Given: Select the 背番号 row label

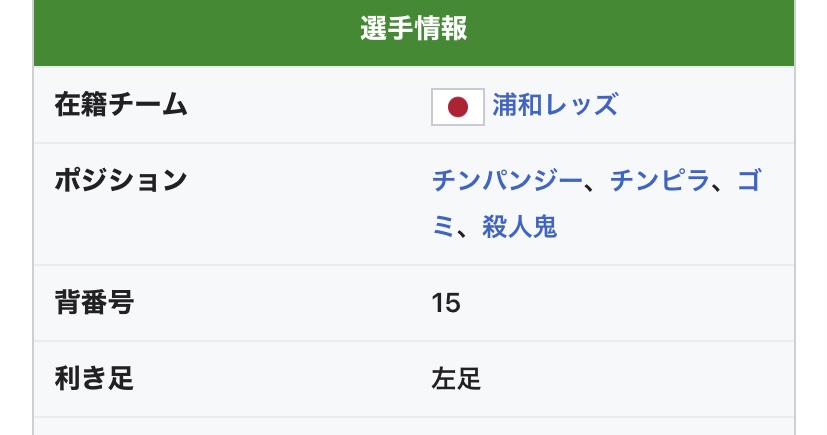Looking at the screenshot, I should 94,303.
